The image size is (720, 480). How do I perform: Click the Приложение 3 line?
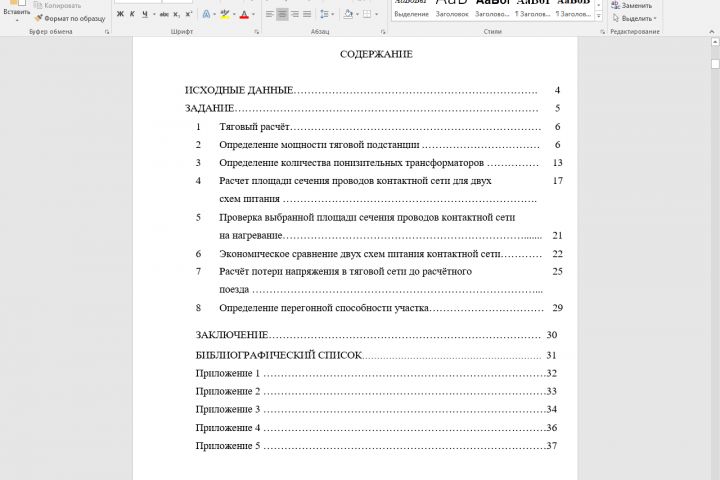tap(376, 409)
